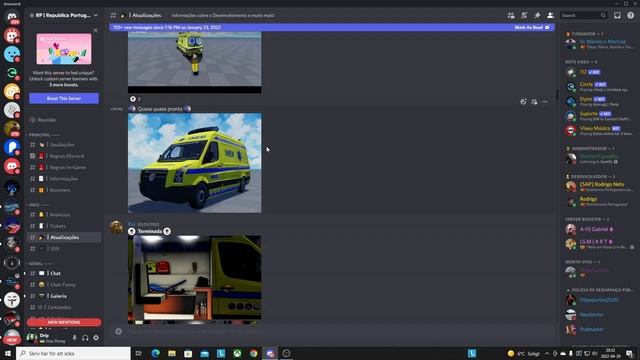
Task: Open Google Chrome from taskbar
Action: tap(253, 353)
